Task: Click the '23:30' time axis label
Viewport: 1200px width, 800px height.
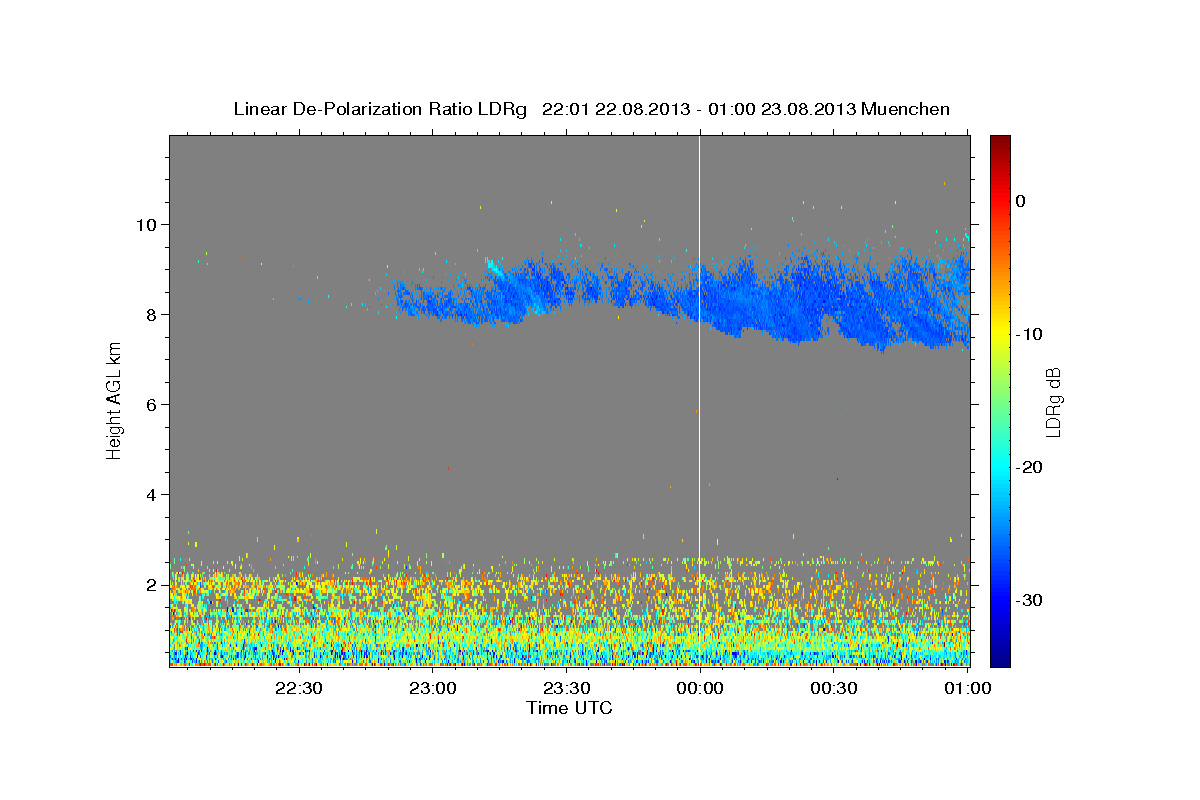Action: [566, 689]
